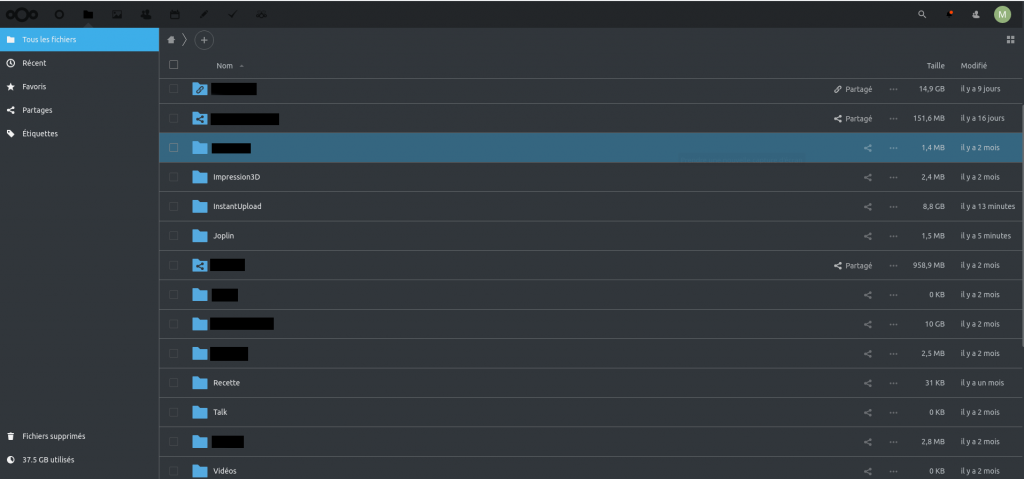Tick the select-all checkbox in header
This screenshot has height=479, width=1024.
[x=174, y=65]
